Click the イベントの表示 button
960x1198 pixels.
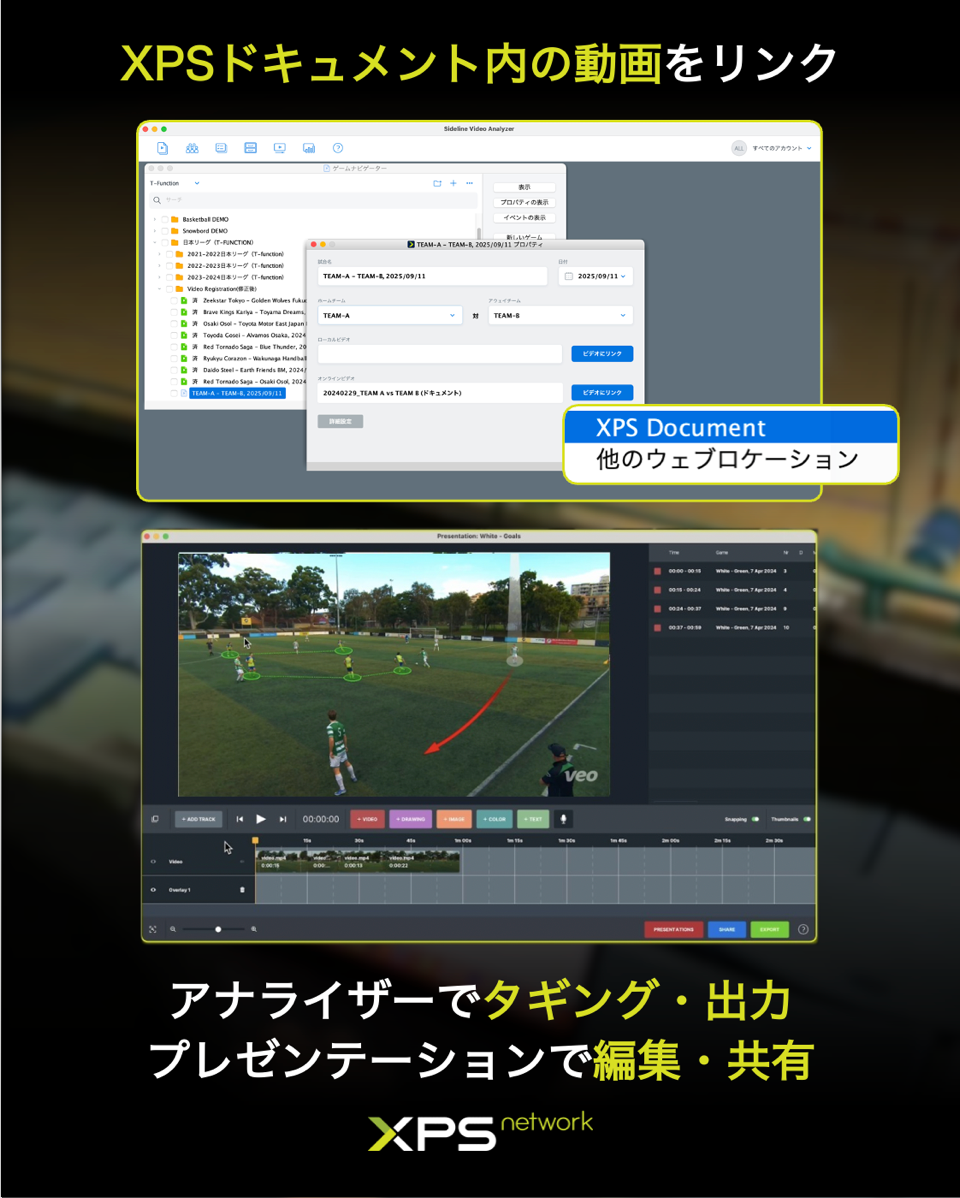(x=524, y=218)
